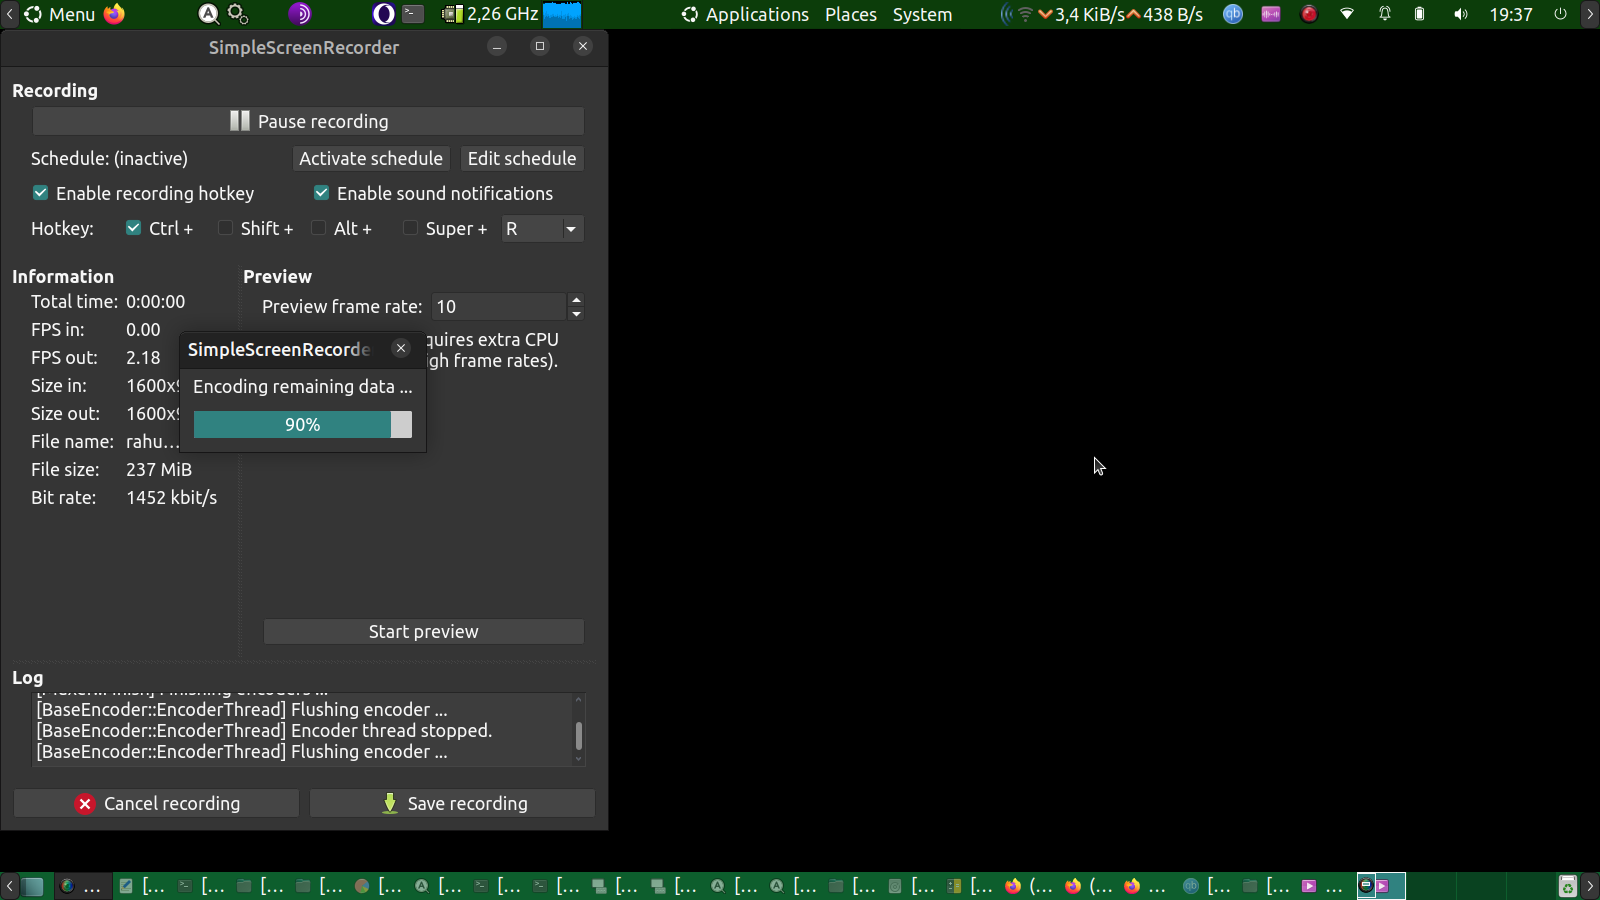Increase the preview frame rate
The height and width of the screenshot is (900, 1600).
(576, 300)
